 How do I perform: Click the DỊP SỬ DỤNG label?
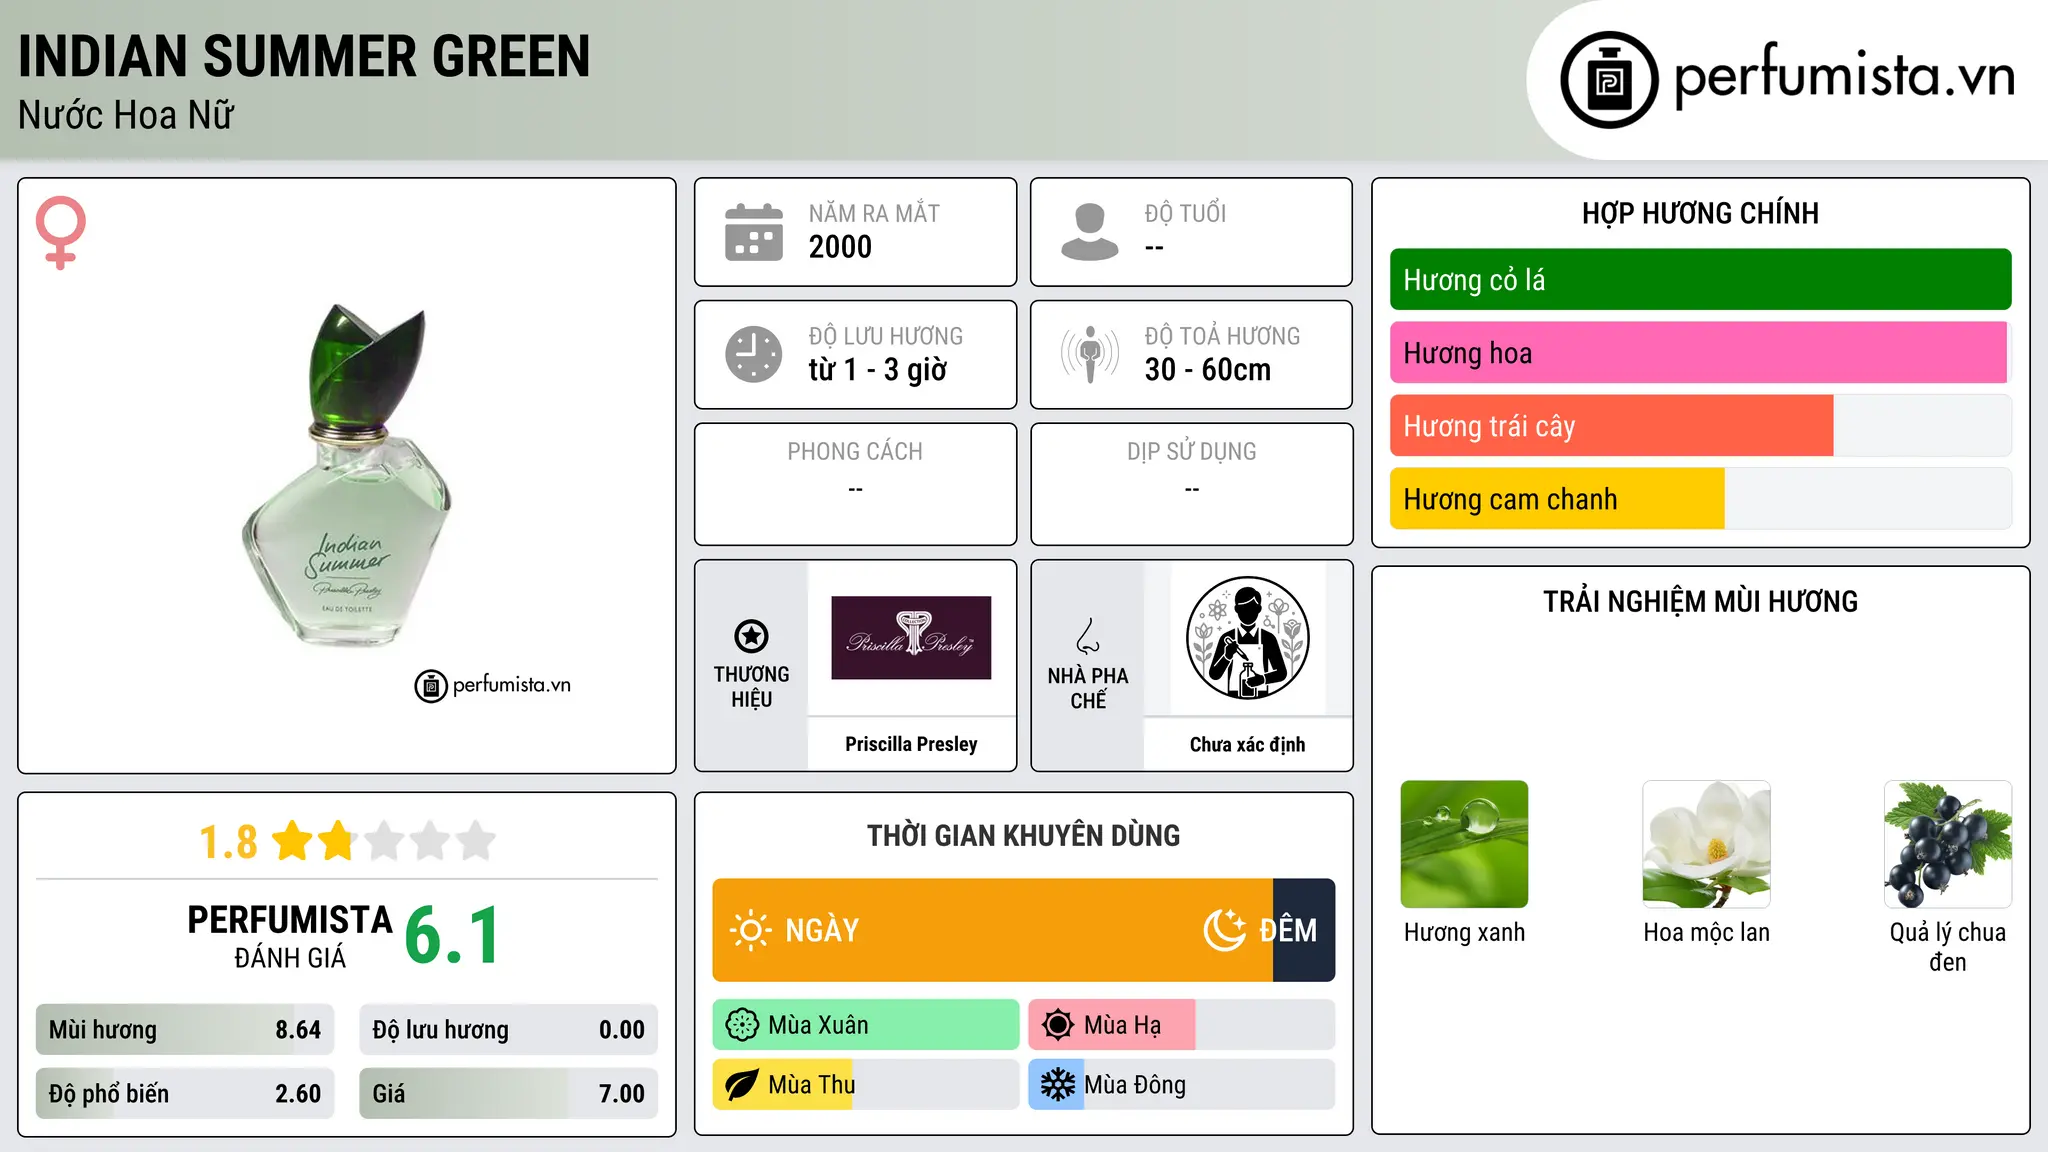click(x=1192, y=452)
